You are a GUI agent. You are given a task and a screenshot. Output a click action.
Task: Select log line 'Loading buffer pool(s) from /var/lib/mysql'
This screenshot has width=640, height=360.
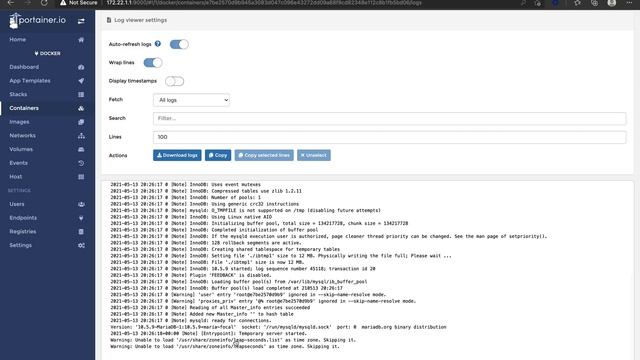click(239, 282)
